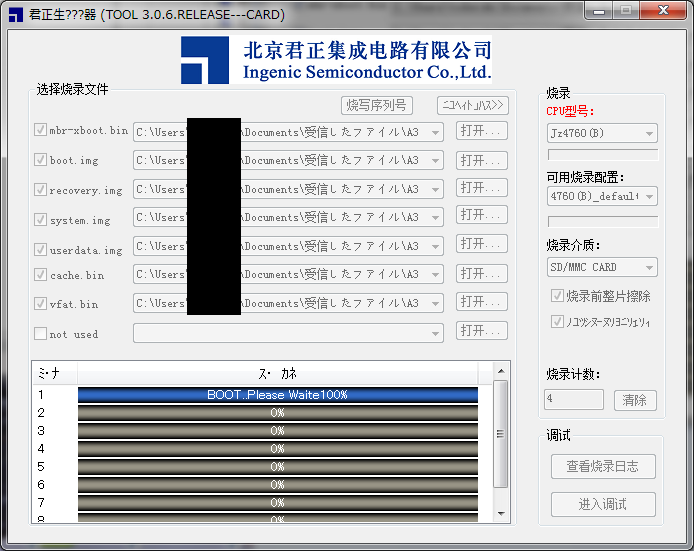Expand the vfat.bin path dropdown
This screenshot has height=551, width=694.
point(436,303)
